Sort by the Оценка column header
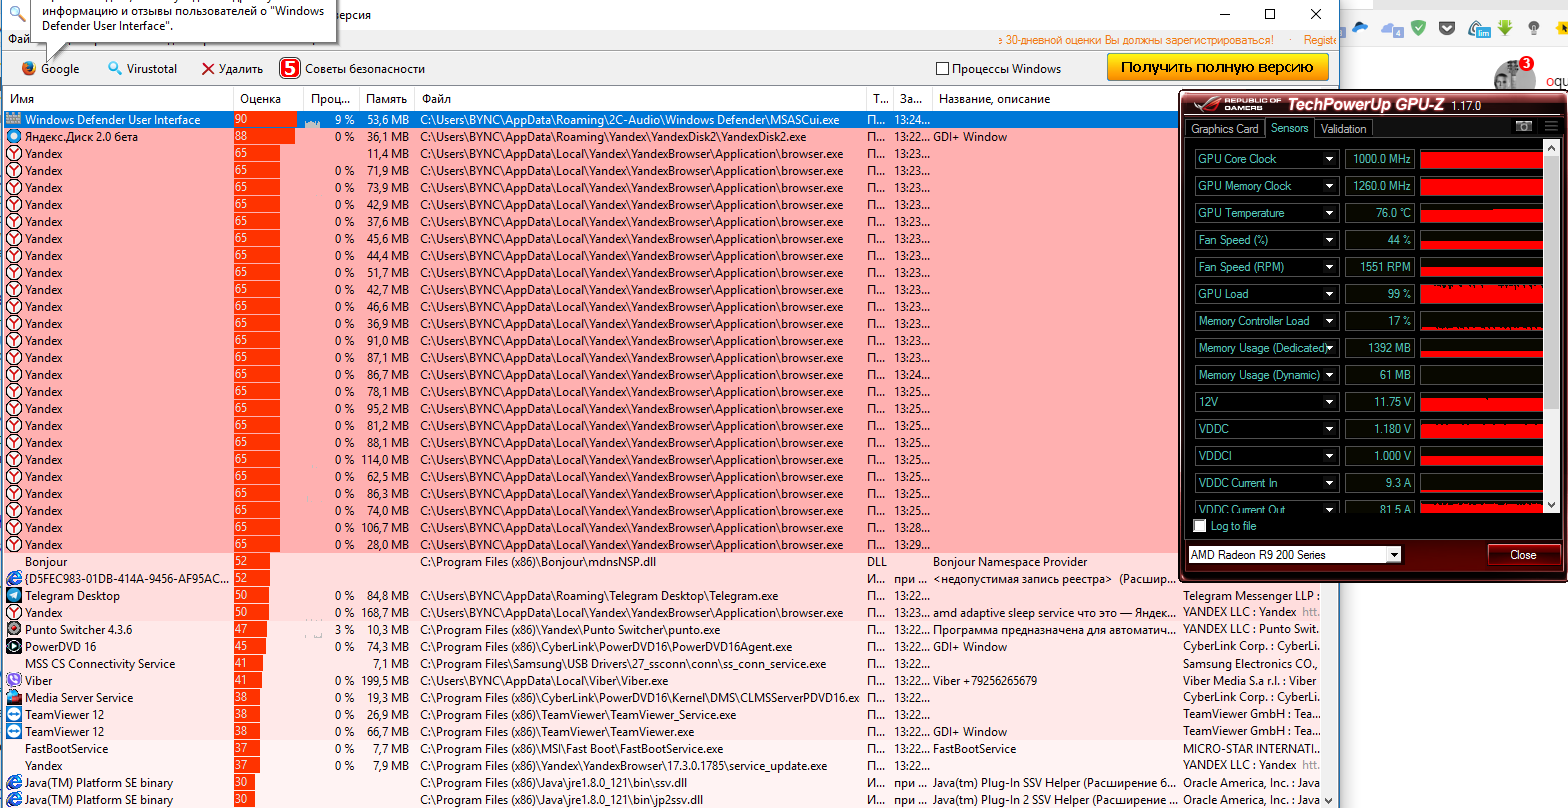Screen dimensions: 1568x808 tap(269, 99)
